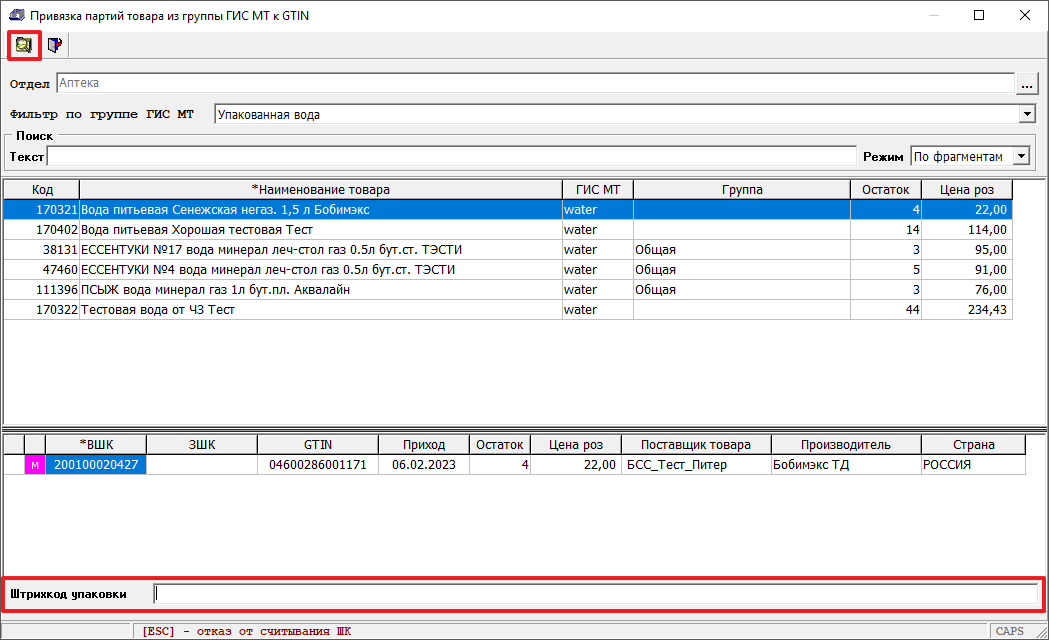Click the ВШК cell 200100020427

(x=97, y=465)
